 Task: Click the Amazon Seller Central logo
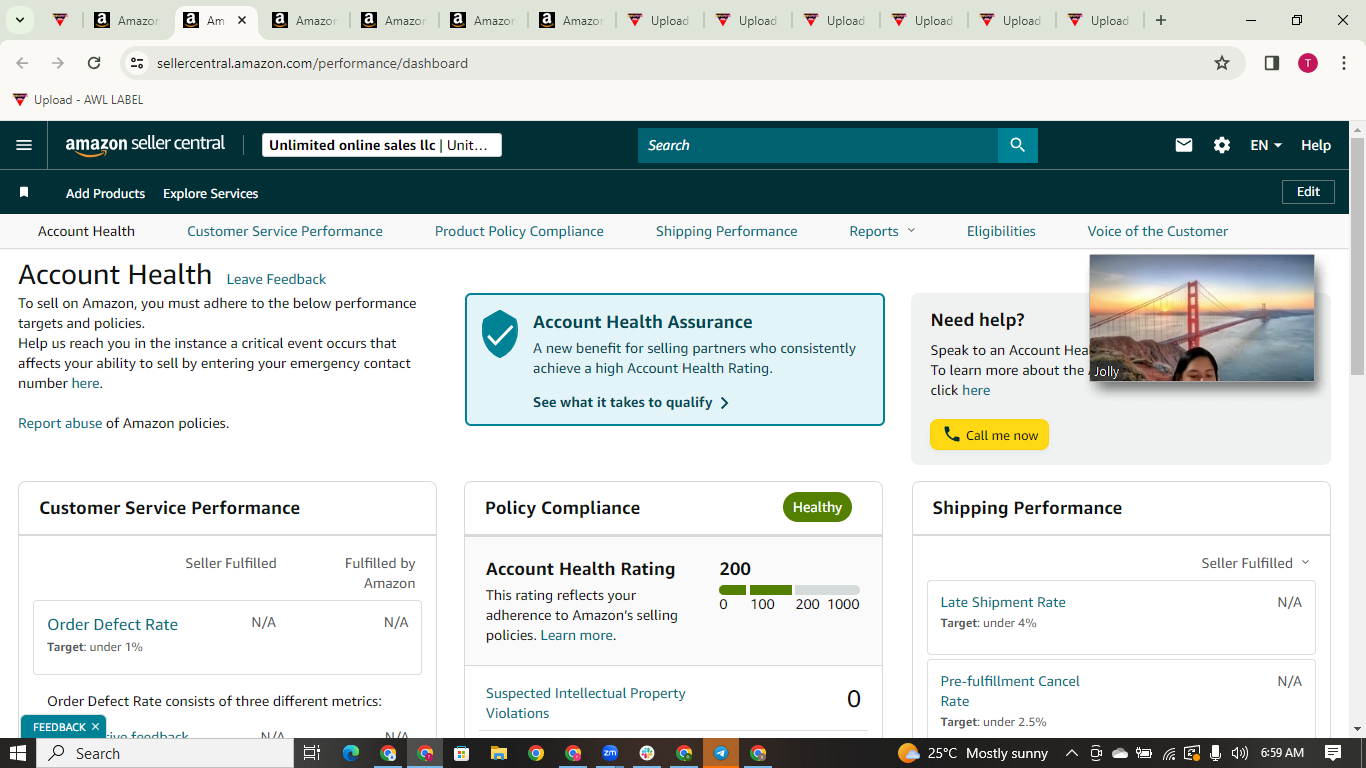pos(145,145)
